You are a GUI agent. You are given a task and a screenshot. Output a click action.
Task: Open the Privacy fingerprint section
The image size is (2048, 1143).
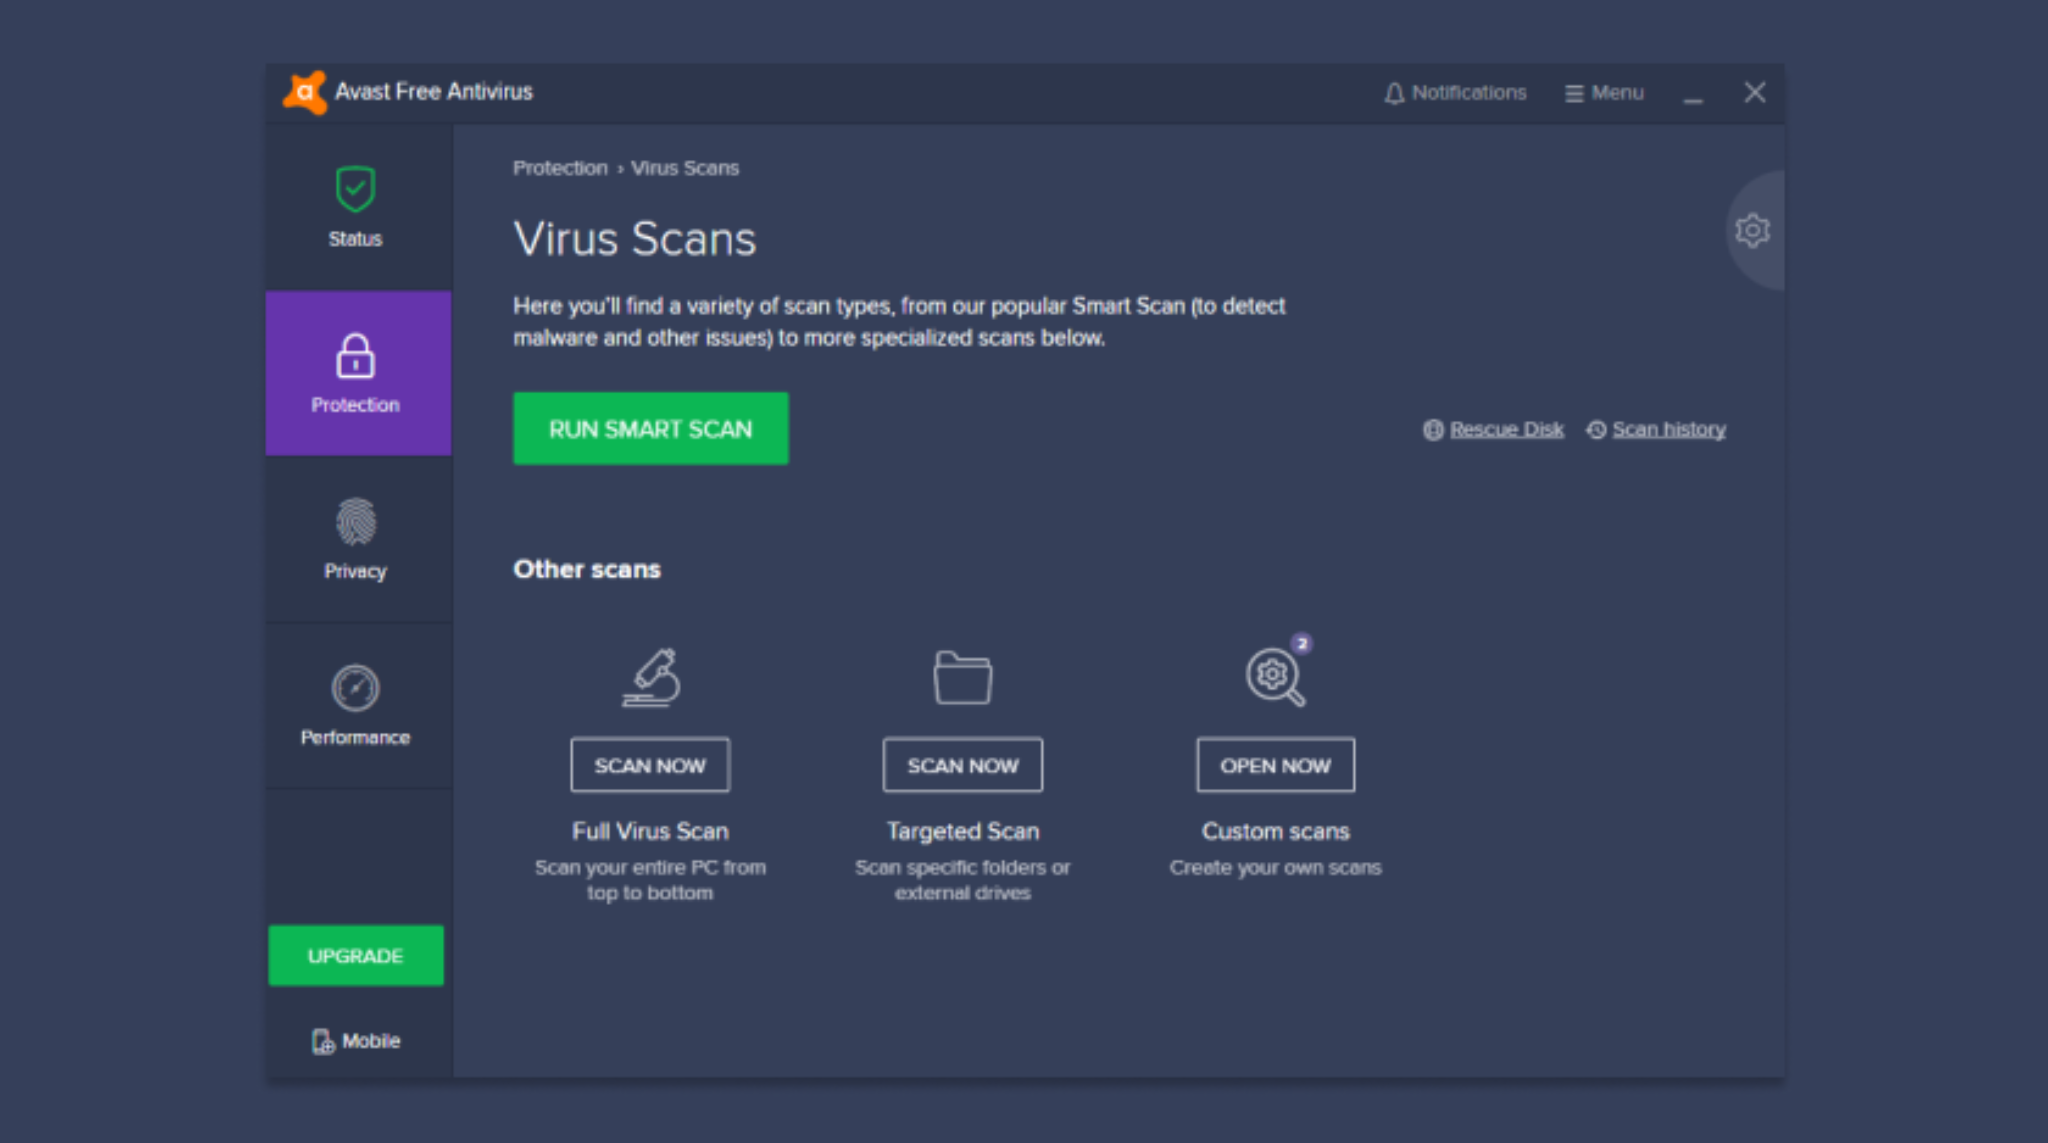356,539
